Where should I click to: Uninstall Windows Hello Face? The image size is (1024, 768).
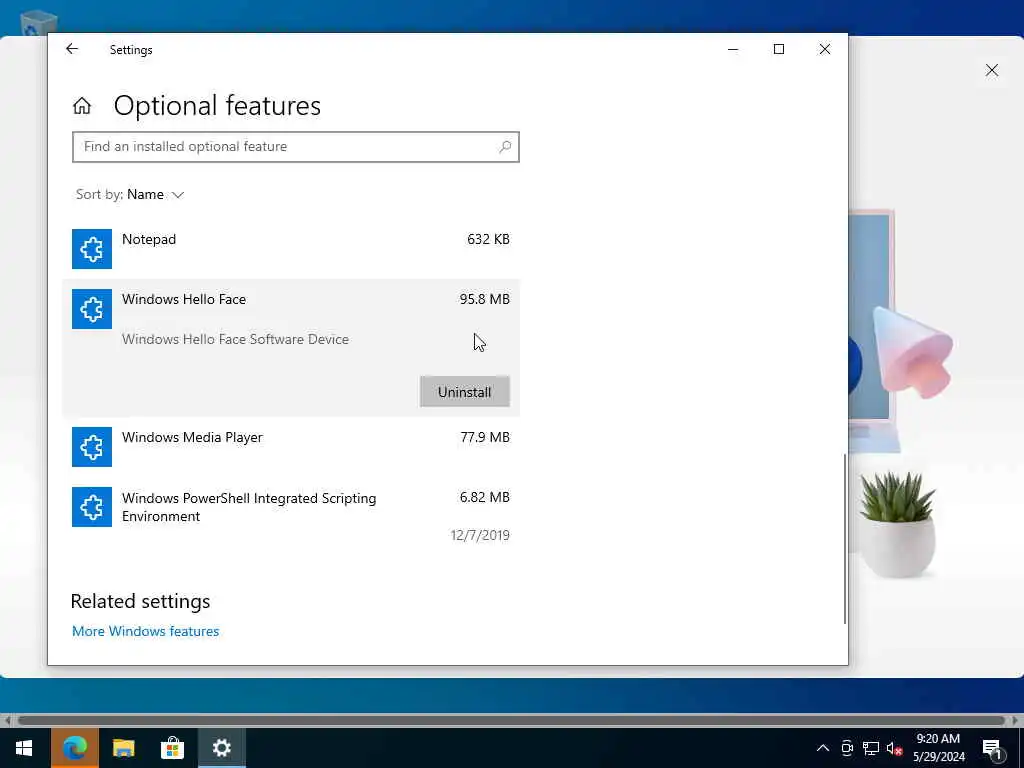pyautogui.click(x=464, y=392)
